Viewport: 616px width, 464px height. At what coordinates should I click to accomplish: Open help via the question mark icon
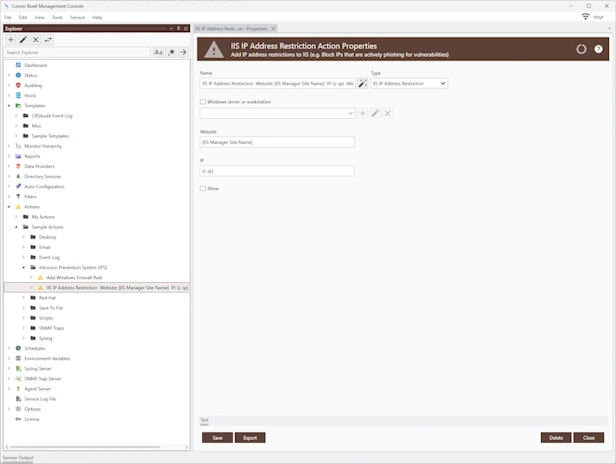point(598,49)
